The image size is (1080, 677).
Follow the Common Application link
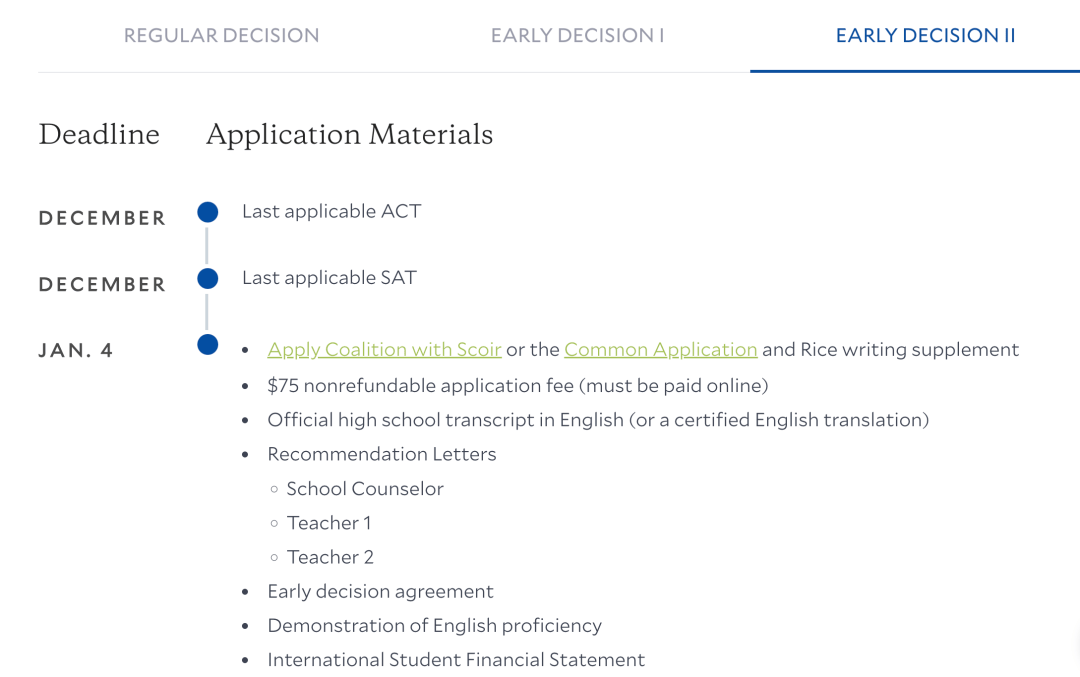tap(660, 350)
